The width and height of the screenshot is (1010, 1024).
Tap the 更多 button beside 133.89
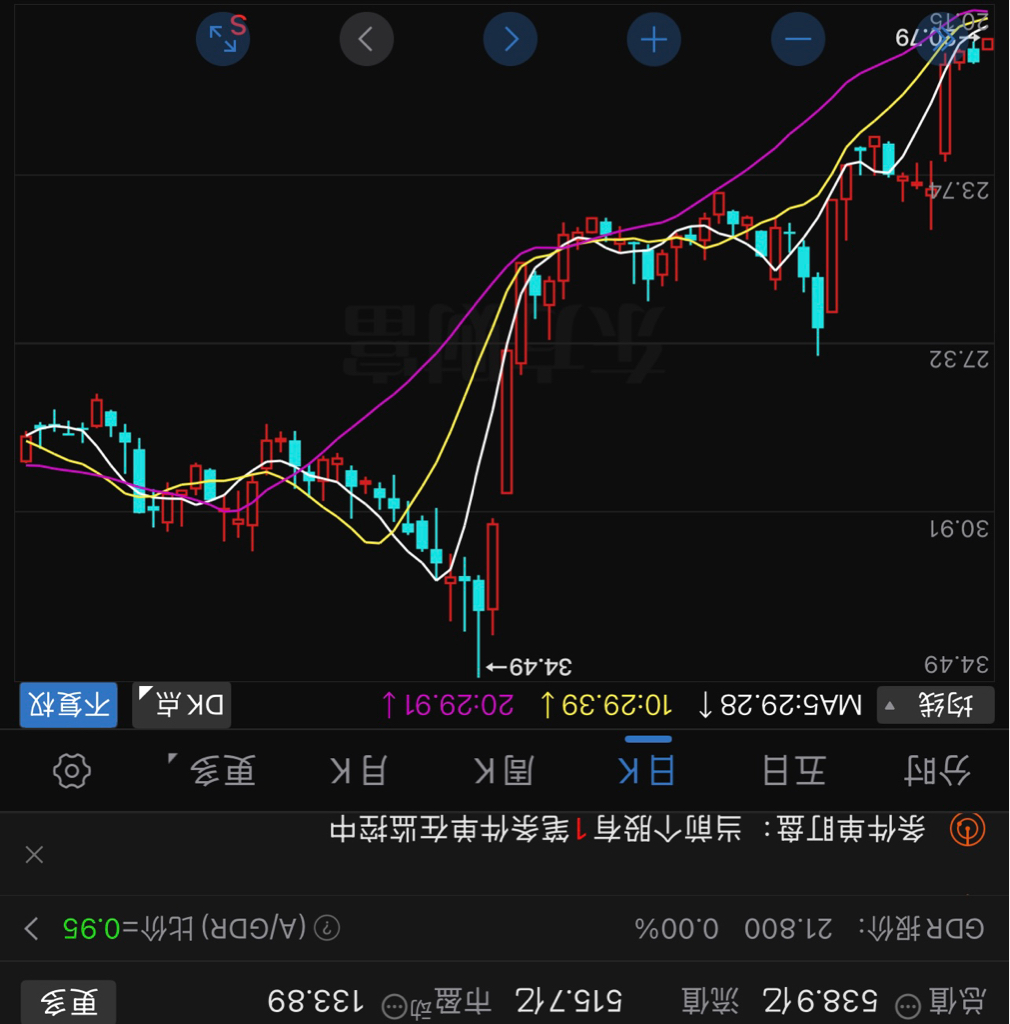[x=69, y=1002]
